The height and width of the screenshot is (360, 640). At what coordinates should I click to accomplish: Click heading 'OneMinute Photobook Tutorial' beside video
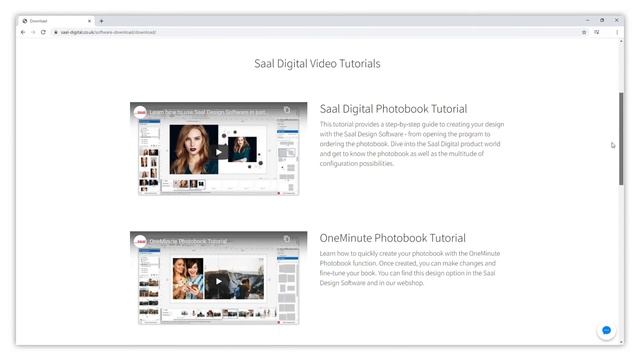pyautogui.click(x=393, y=238)
